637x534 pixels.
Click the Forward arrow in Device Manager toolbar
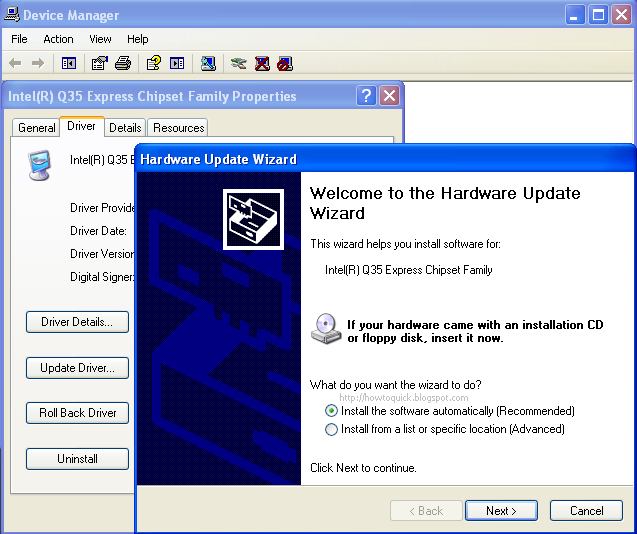click(x=38, y=63)
